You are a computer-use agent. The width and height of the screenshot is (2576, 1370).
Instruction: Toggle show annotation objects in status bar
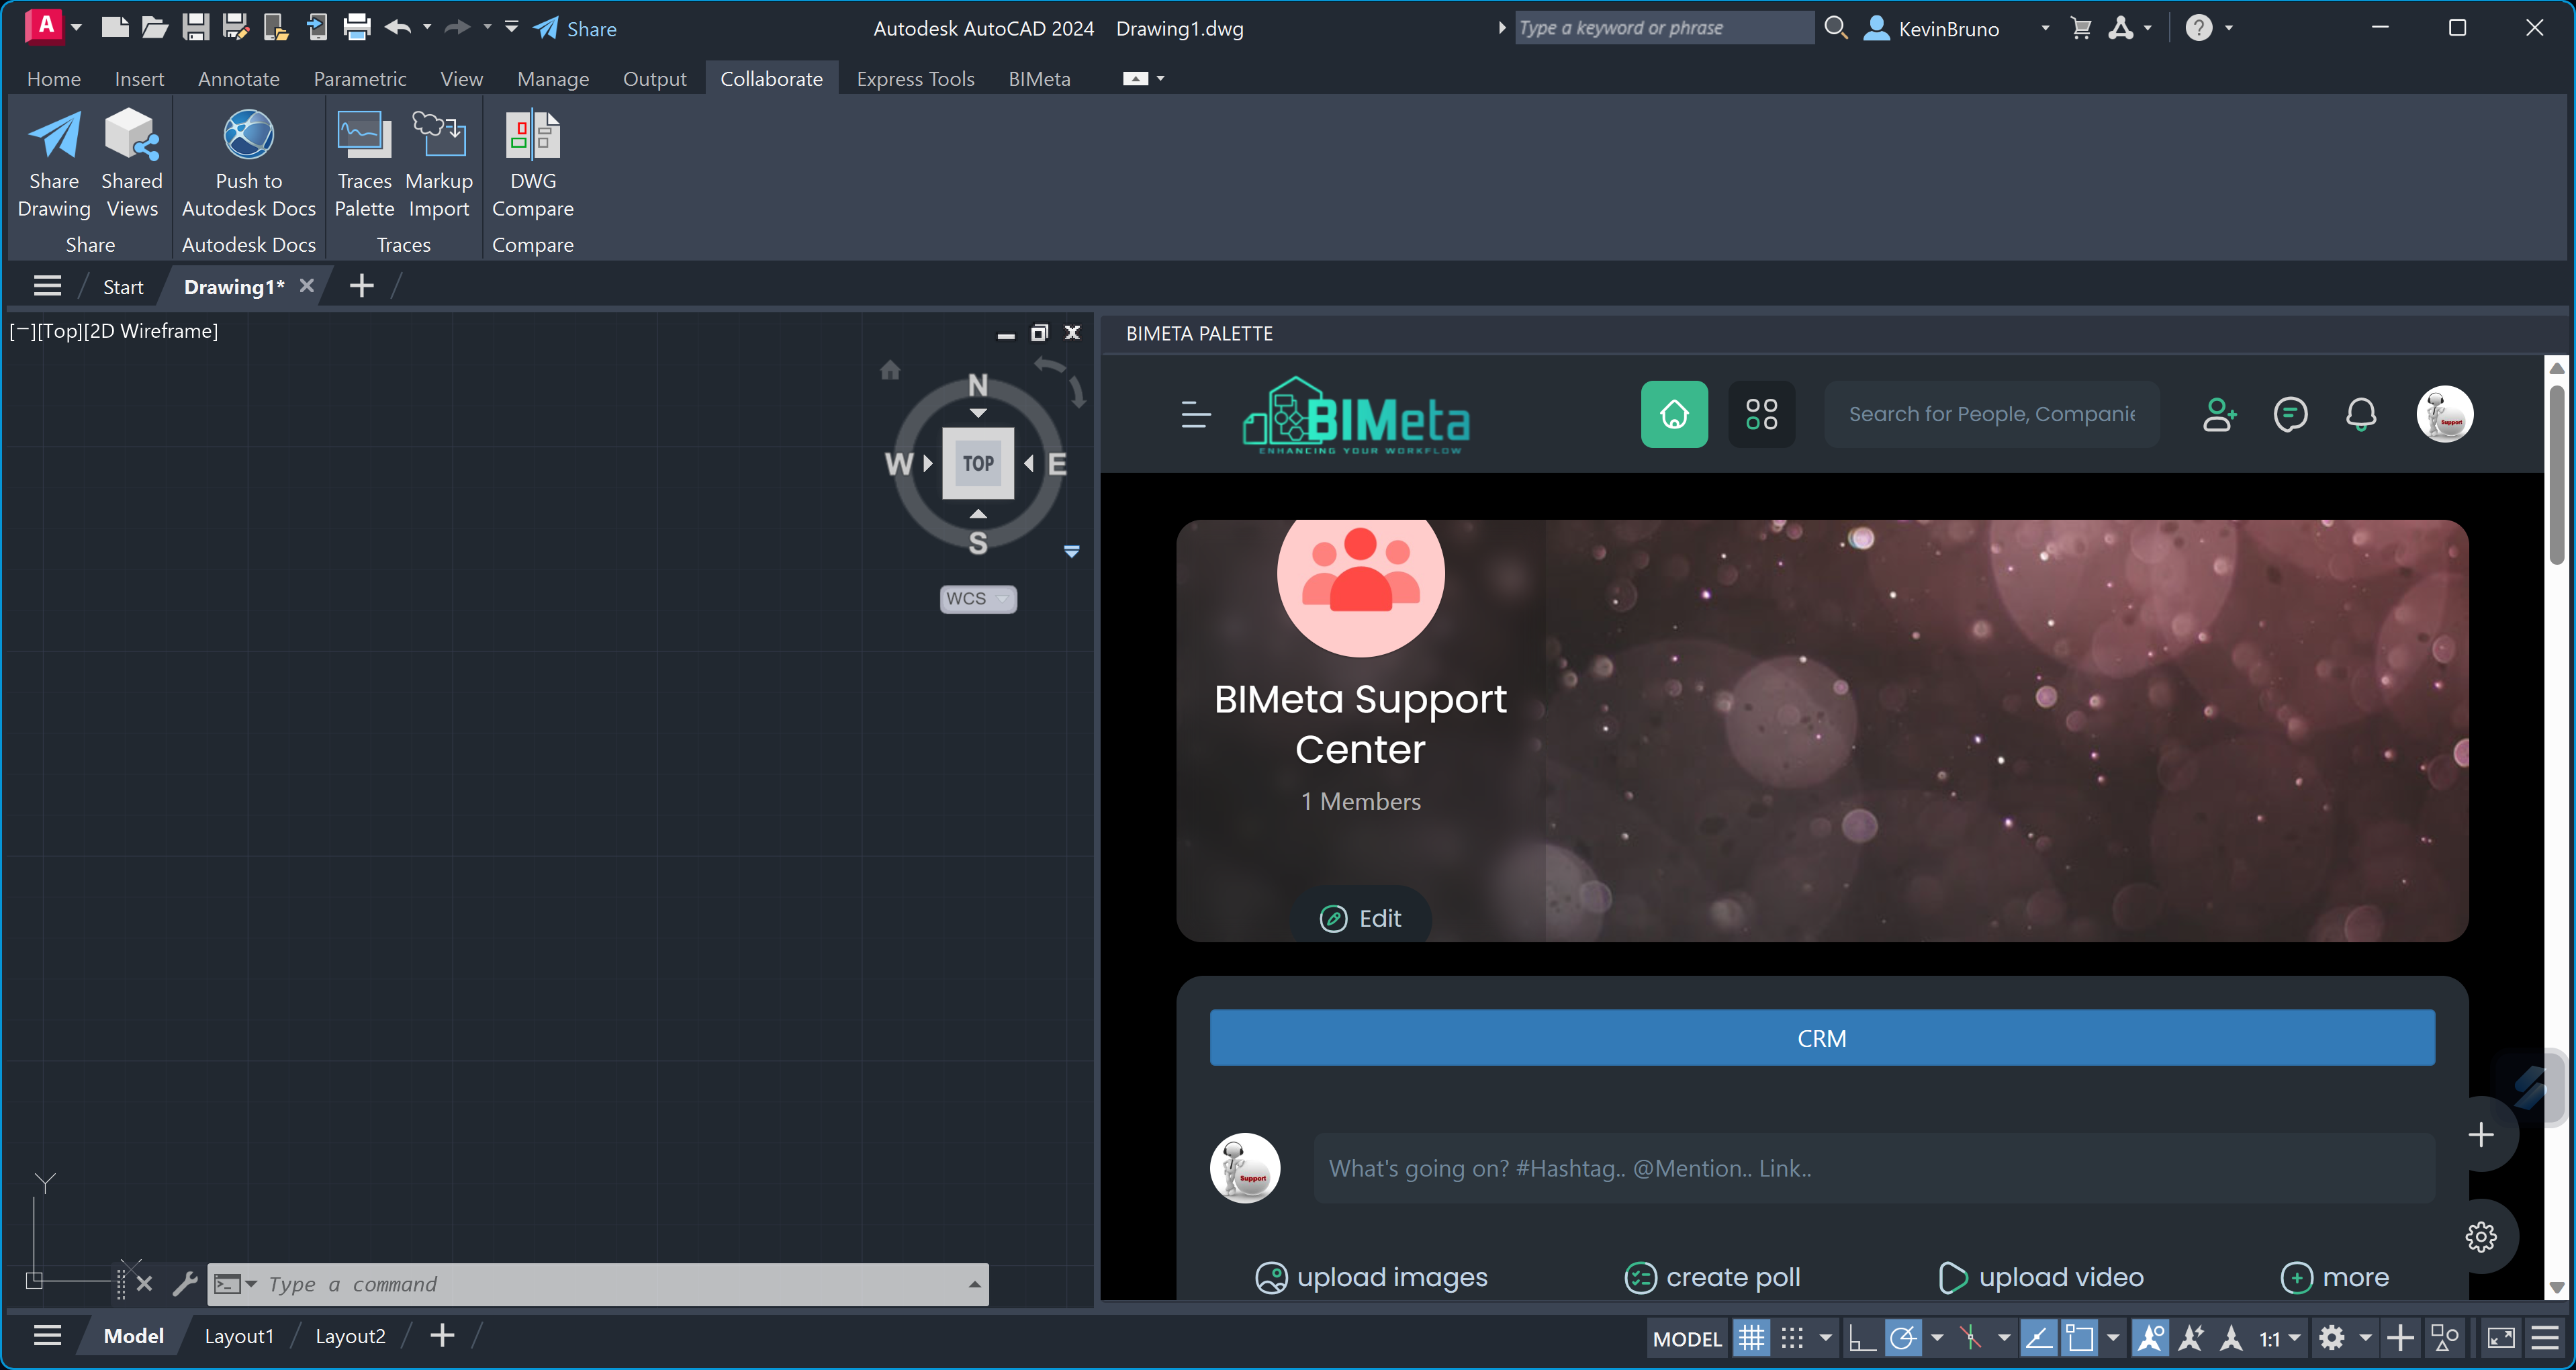click(x=2150, y=1338)
